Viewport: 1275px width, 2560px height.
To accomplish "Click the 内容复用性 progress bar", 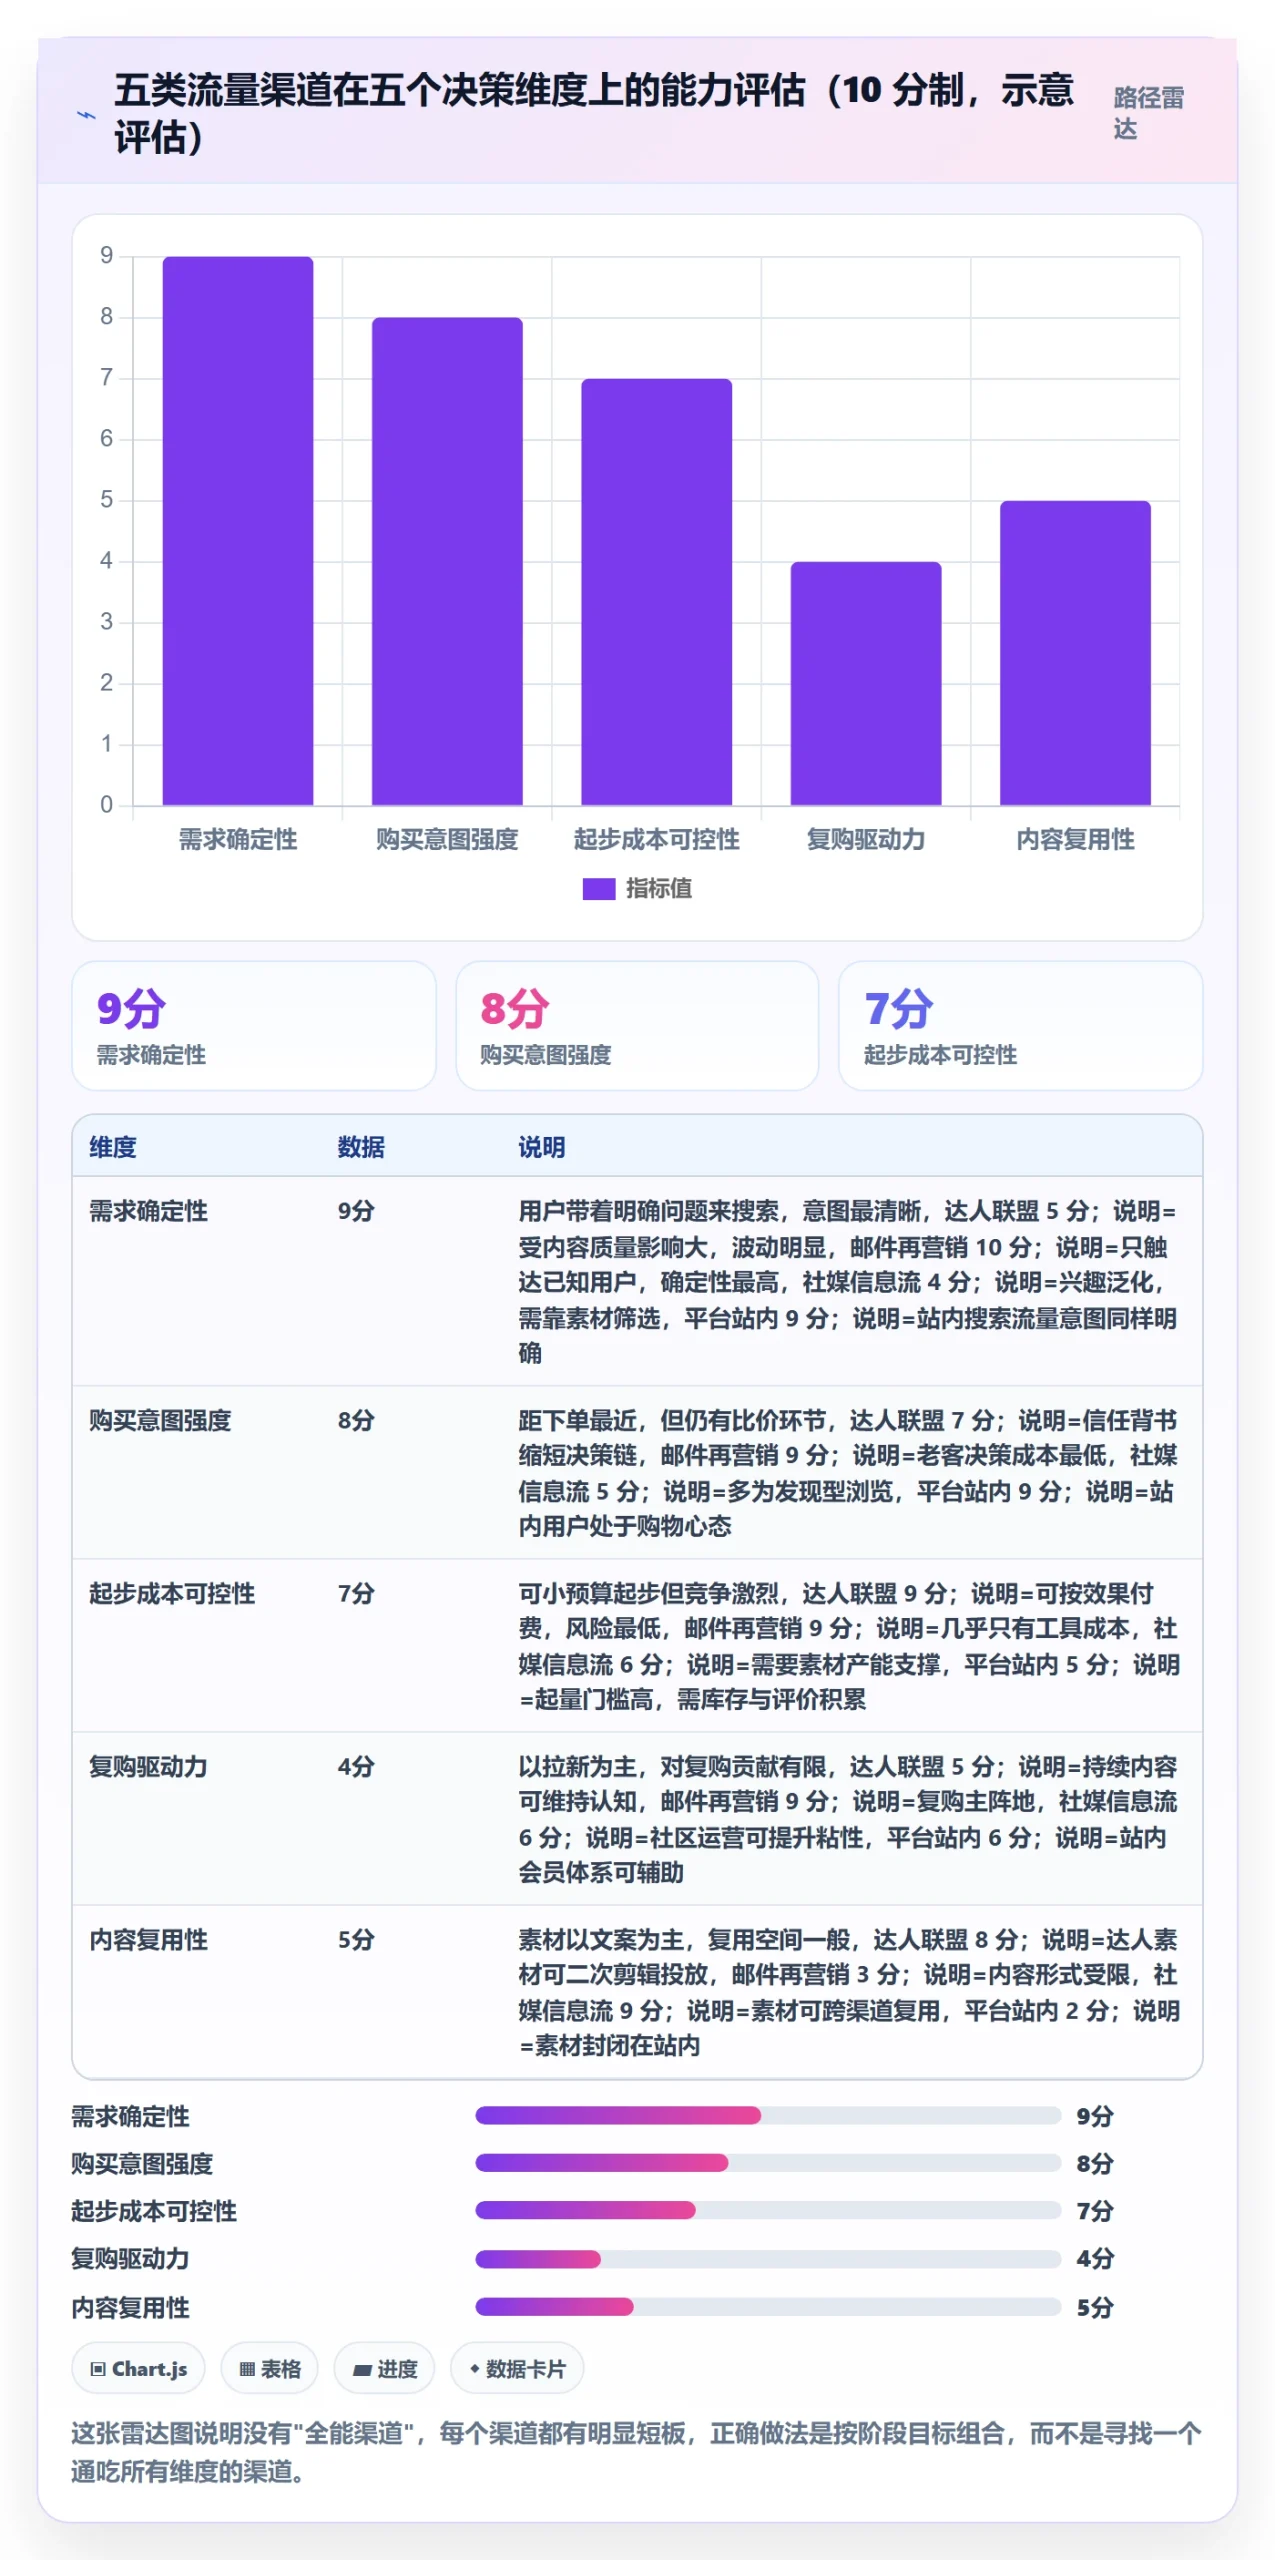I will tap(768, 2307).
